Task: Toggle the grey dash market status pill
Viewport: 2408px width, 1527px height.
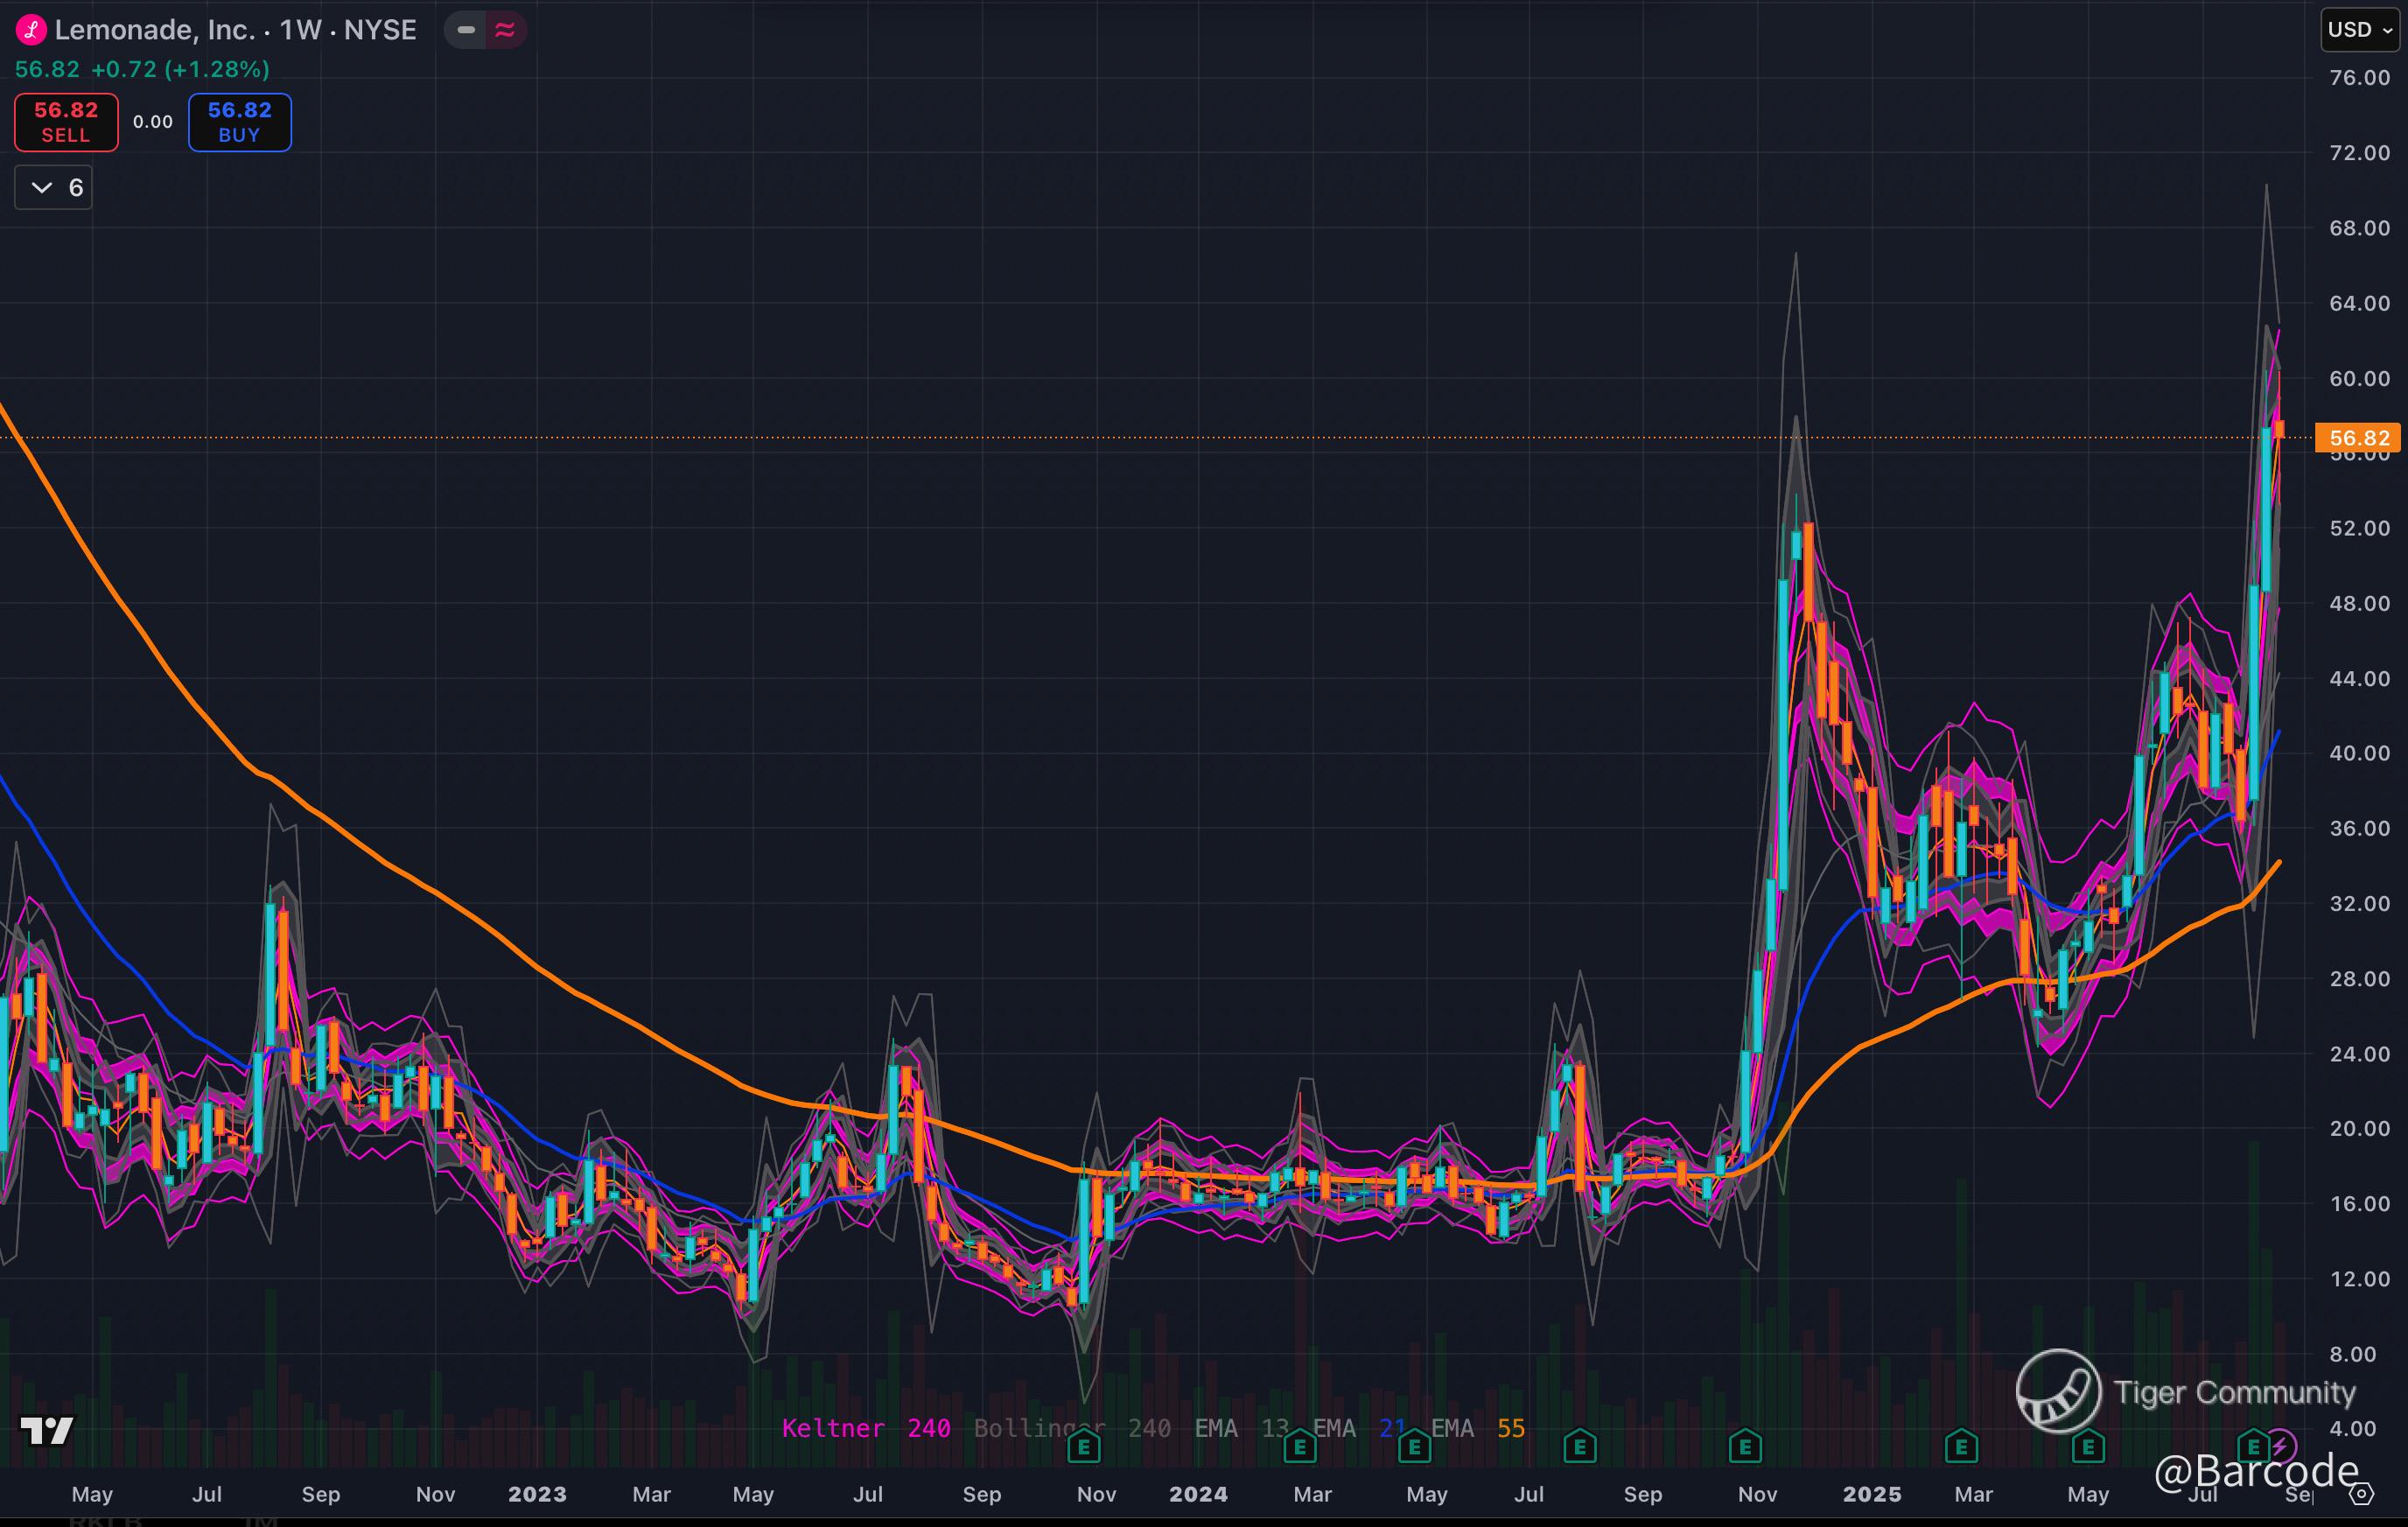Action: click(x=466, y=30)
